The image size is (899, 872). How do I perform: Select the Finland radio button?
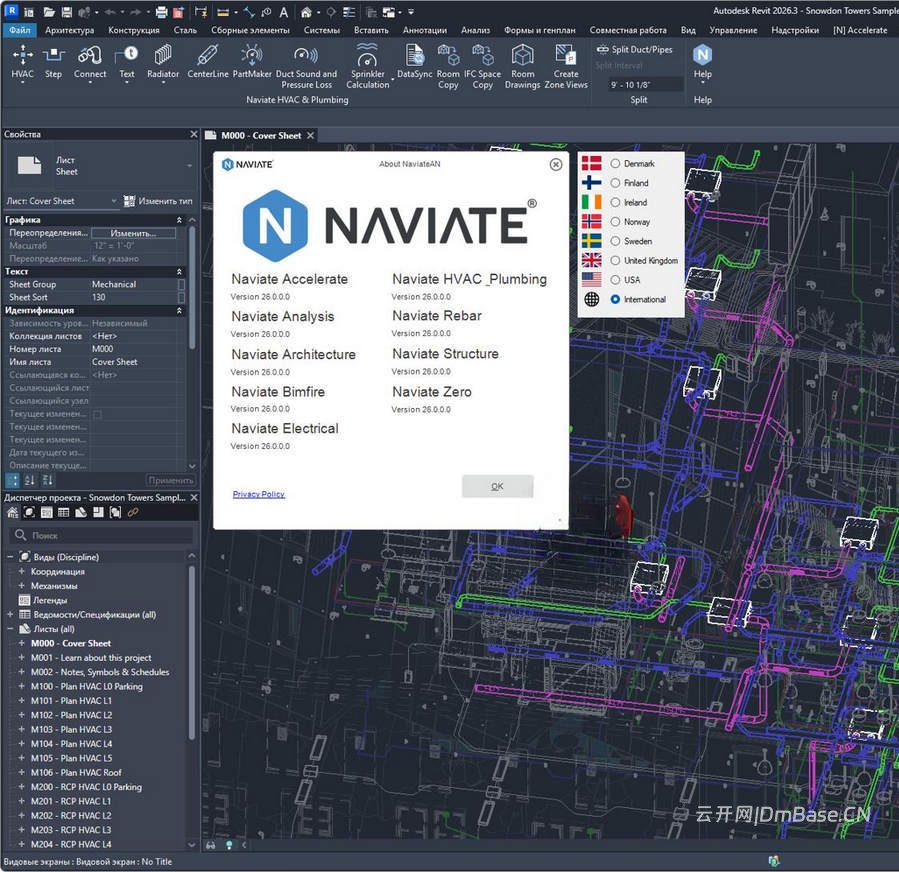615,183
